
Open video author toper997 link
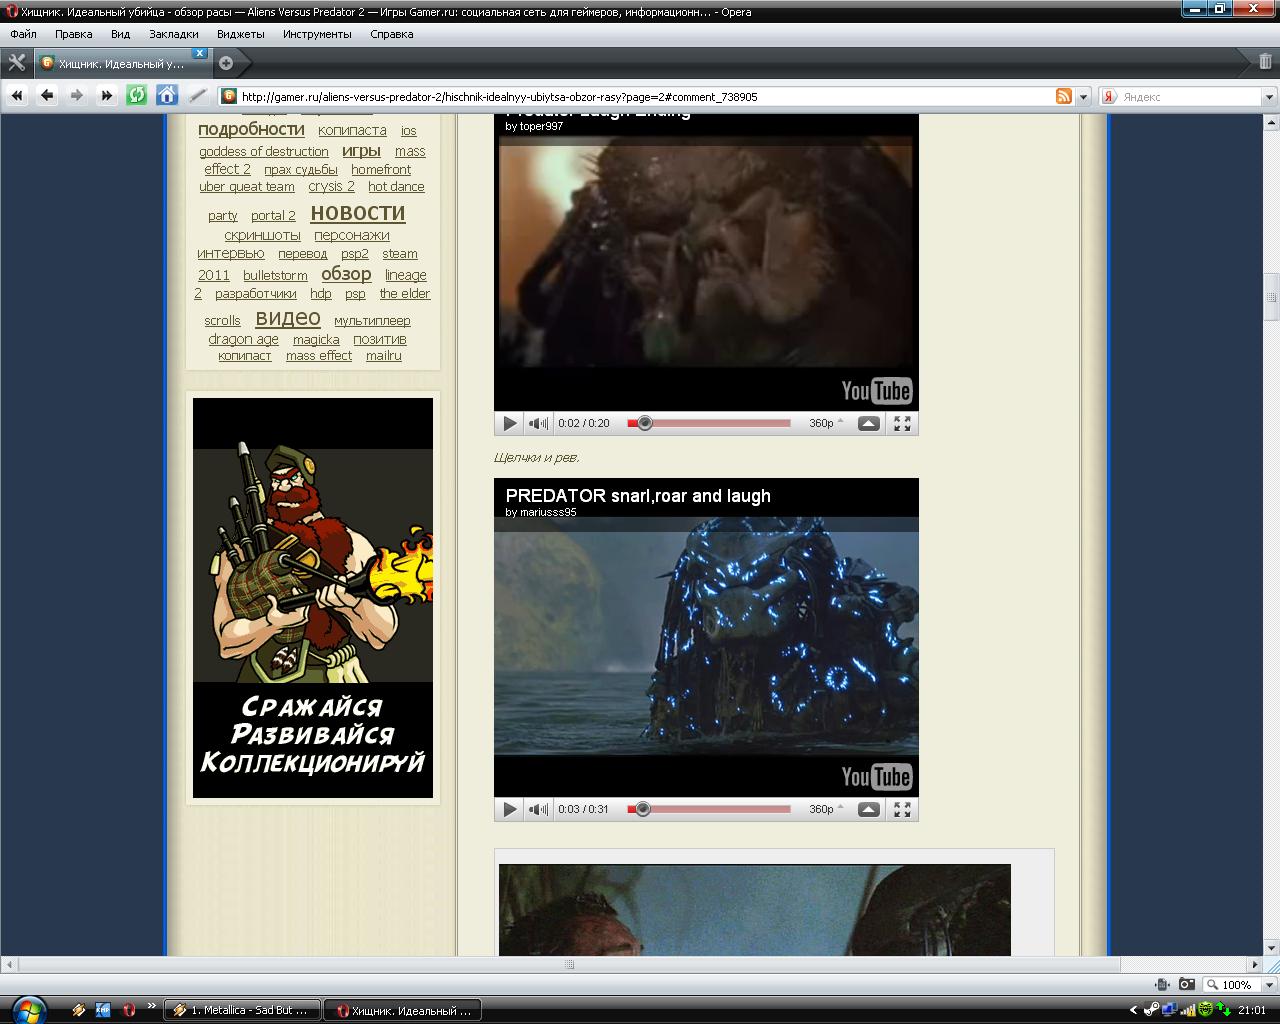pos(541,126)
